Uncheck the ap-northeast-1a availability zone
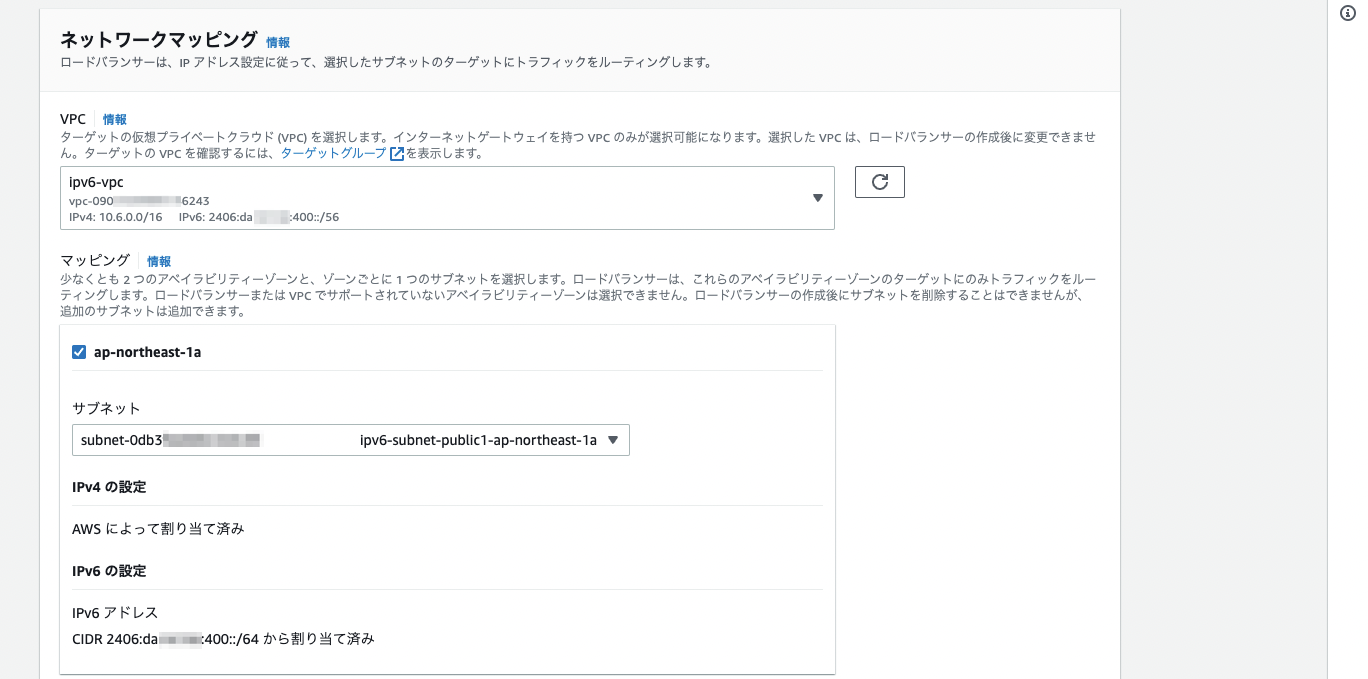This screenshot has width=1368, height=679. [x=77, y=352]
